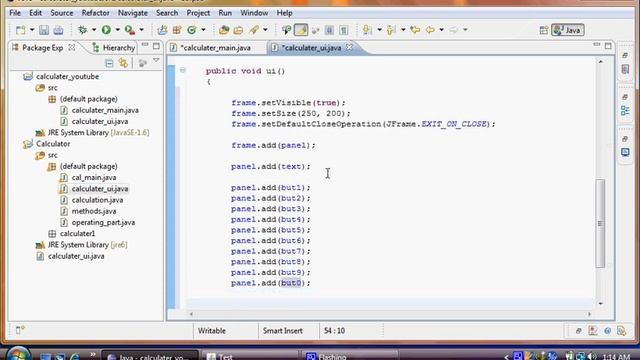Image resolution: width=640 pixels, height=360 pixels.
Task: Click the editor horizontal scroll right arrow
Action: point(589,314)
